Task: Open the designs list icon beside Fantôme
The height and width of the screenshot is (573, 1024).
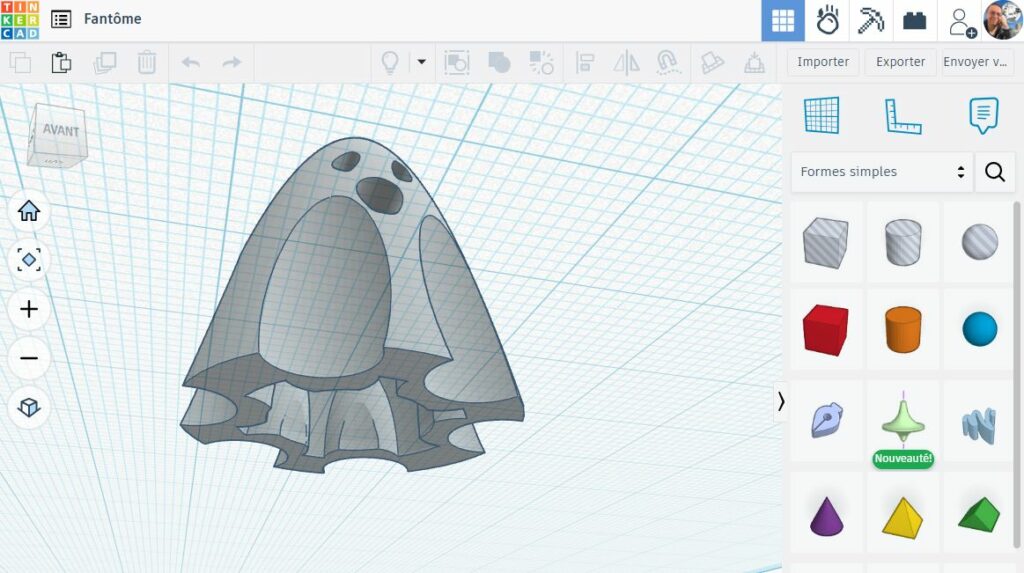Action: click(61, 19)
